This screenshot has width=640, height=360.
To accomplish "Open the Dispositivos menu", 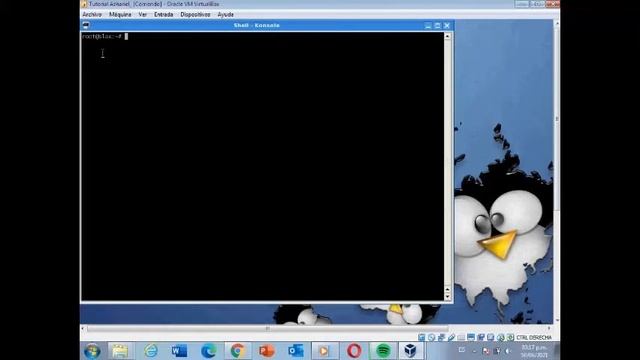I will (195, 14).
